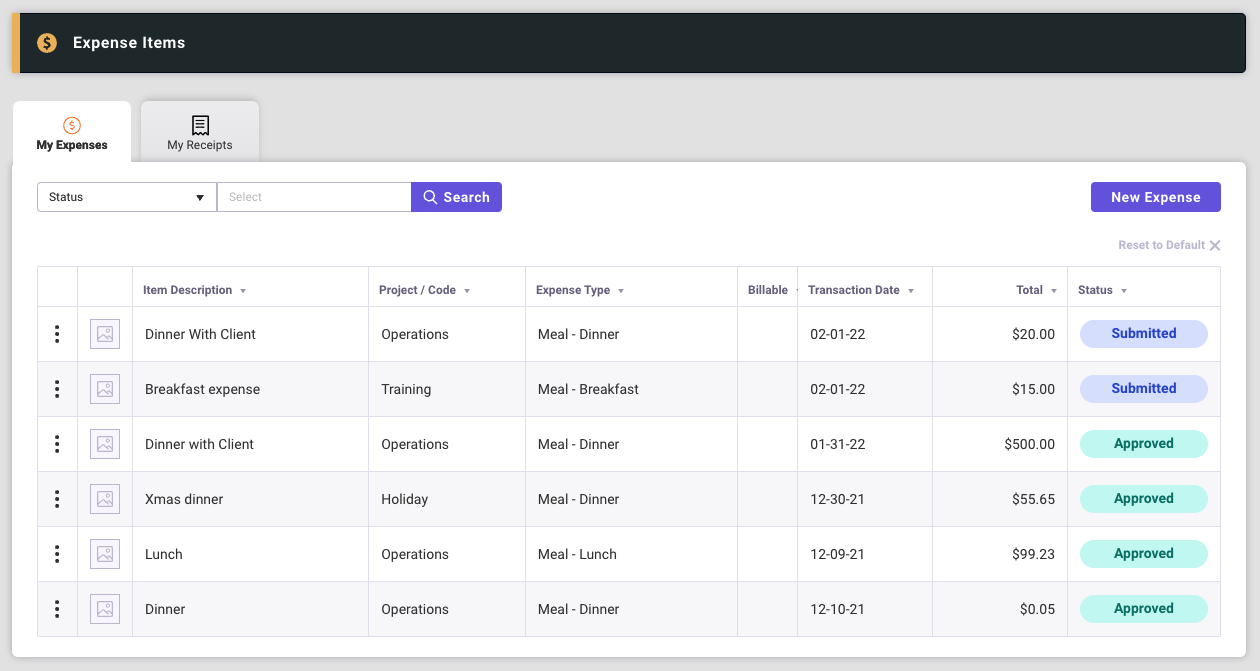Screen dimensions: 1260x671
Task: Click the Search button
Action: pyautogui.click(x=456, y=197)
